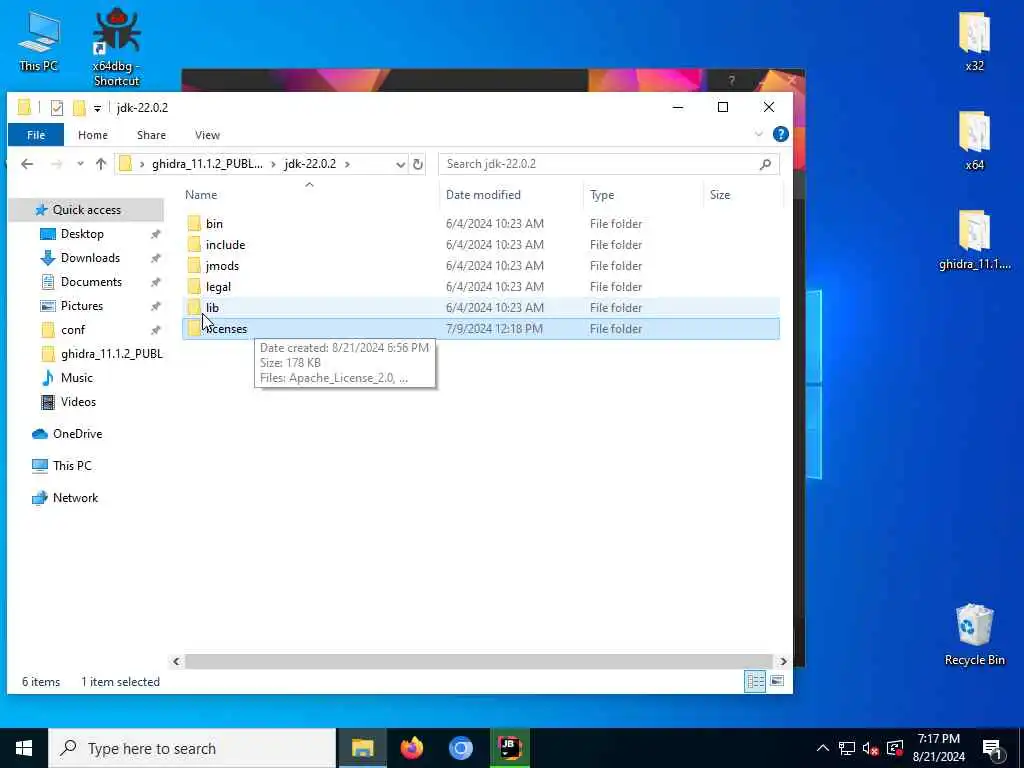Click the Properties checkmark quick access icon
This screenshot has width=1024, height=768.
(57, 108)
